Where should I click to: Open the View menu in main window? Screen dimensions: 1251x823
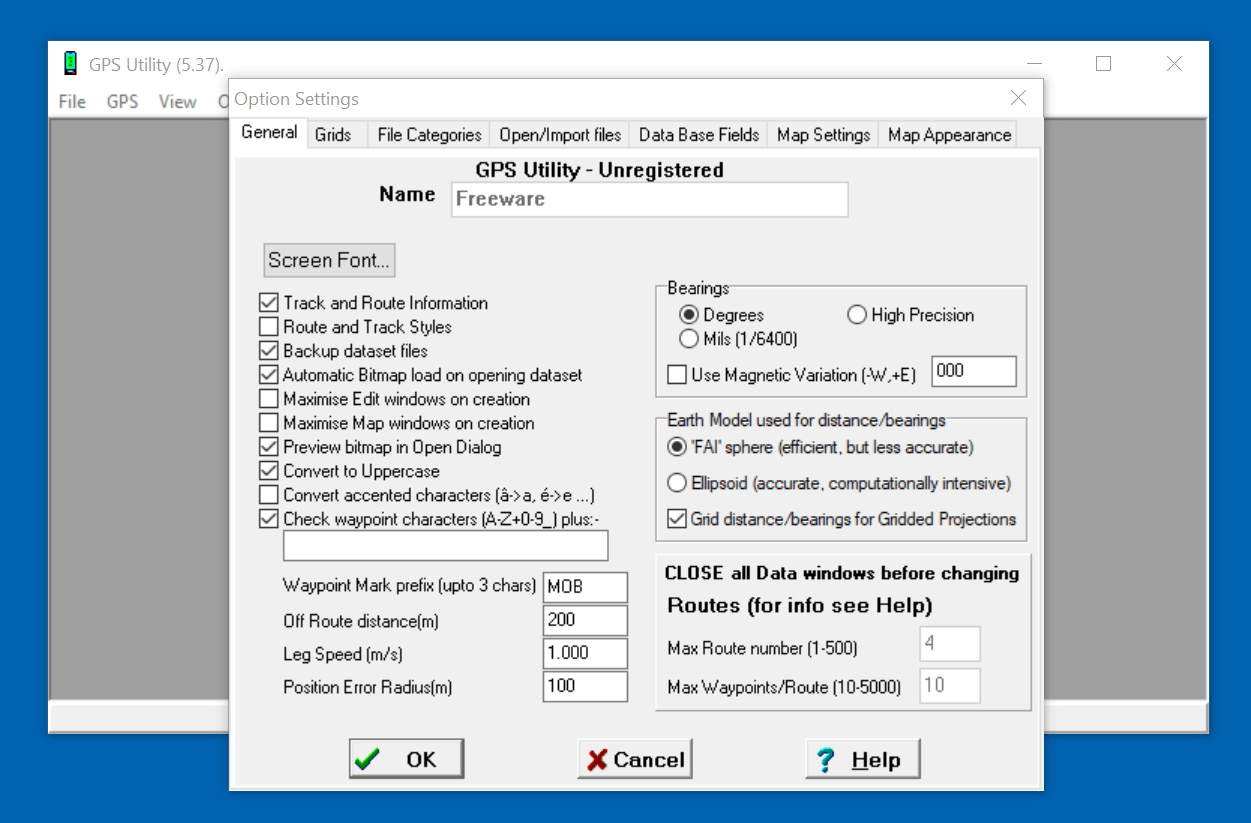(177, 102)
